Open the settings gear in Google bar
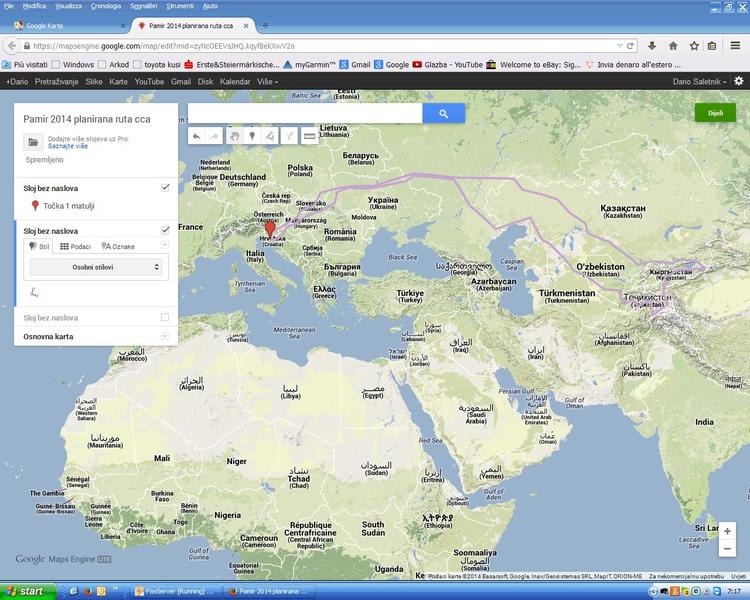This screenshot has width=750, height=600. [x=738, y=81]
